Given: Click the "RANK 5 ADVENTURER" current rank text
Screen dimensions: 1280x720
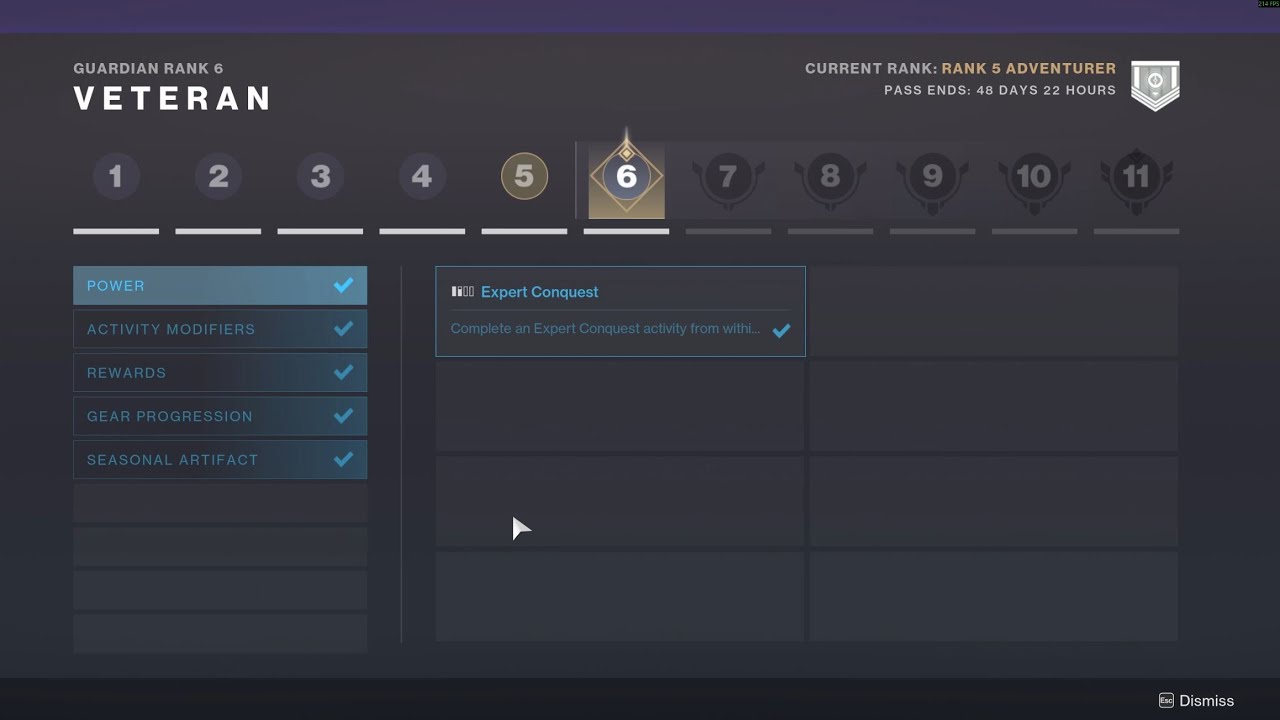Looking at the screenshot, I should pyautogui.click(x=1028, y=68).
